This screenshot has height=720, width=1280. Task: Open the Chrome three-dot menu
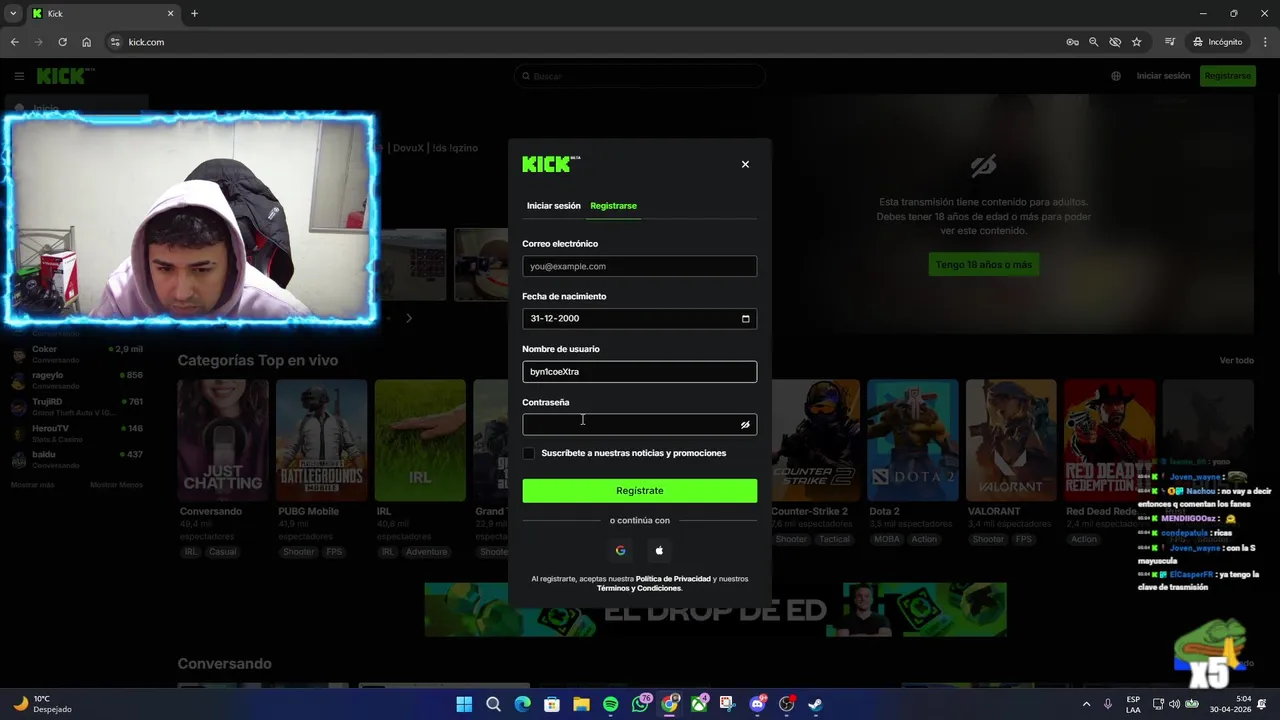1265,42
